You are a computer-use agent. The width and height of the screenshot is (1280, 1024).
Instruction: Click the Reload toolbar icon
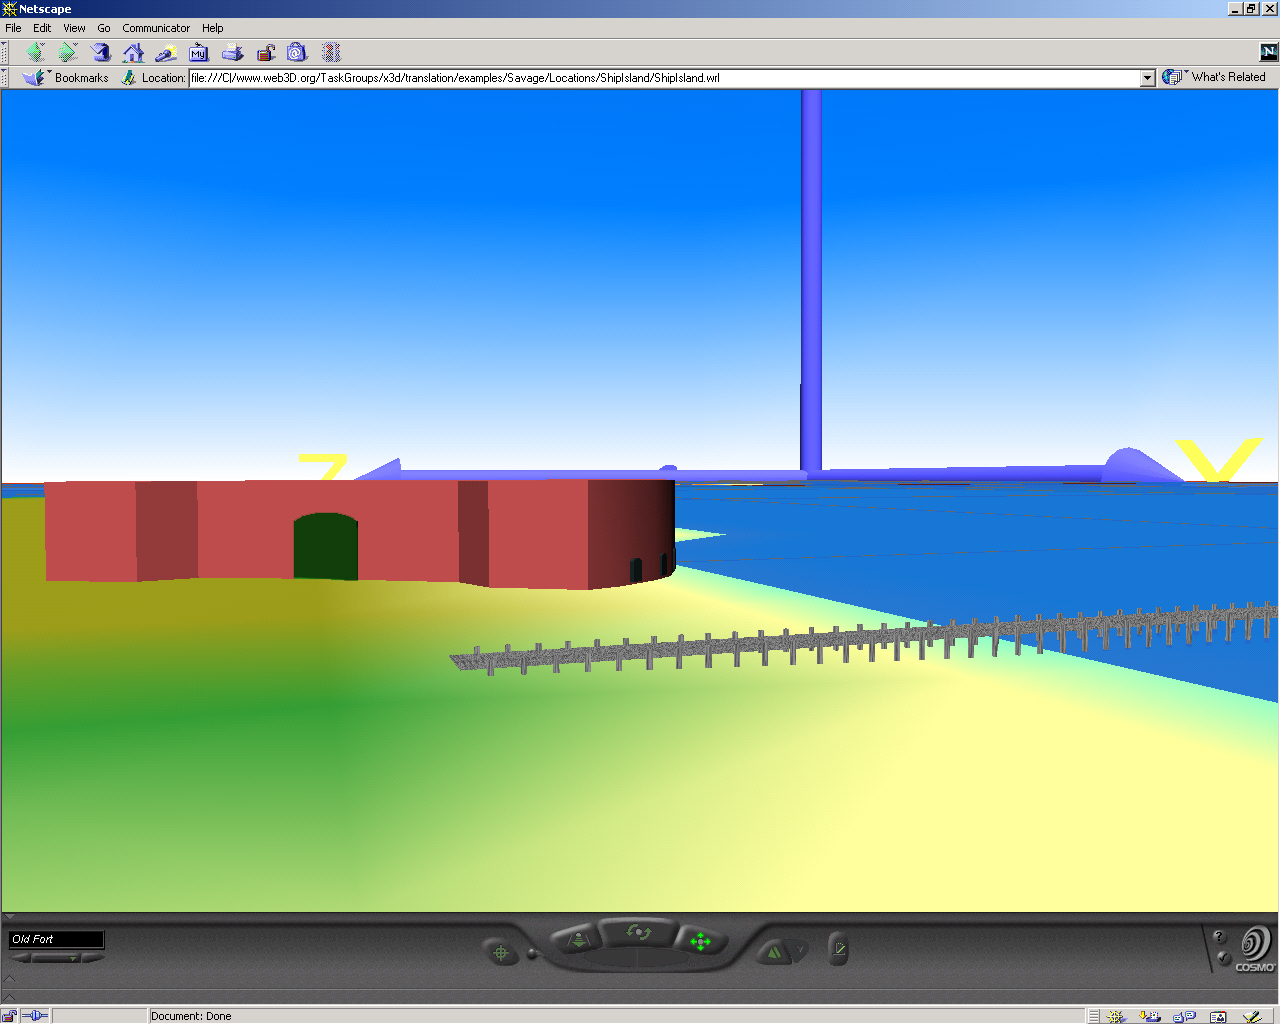[x=100, y=53]
